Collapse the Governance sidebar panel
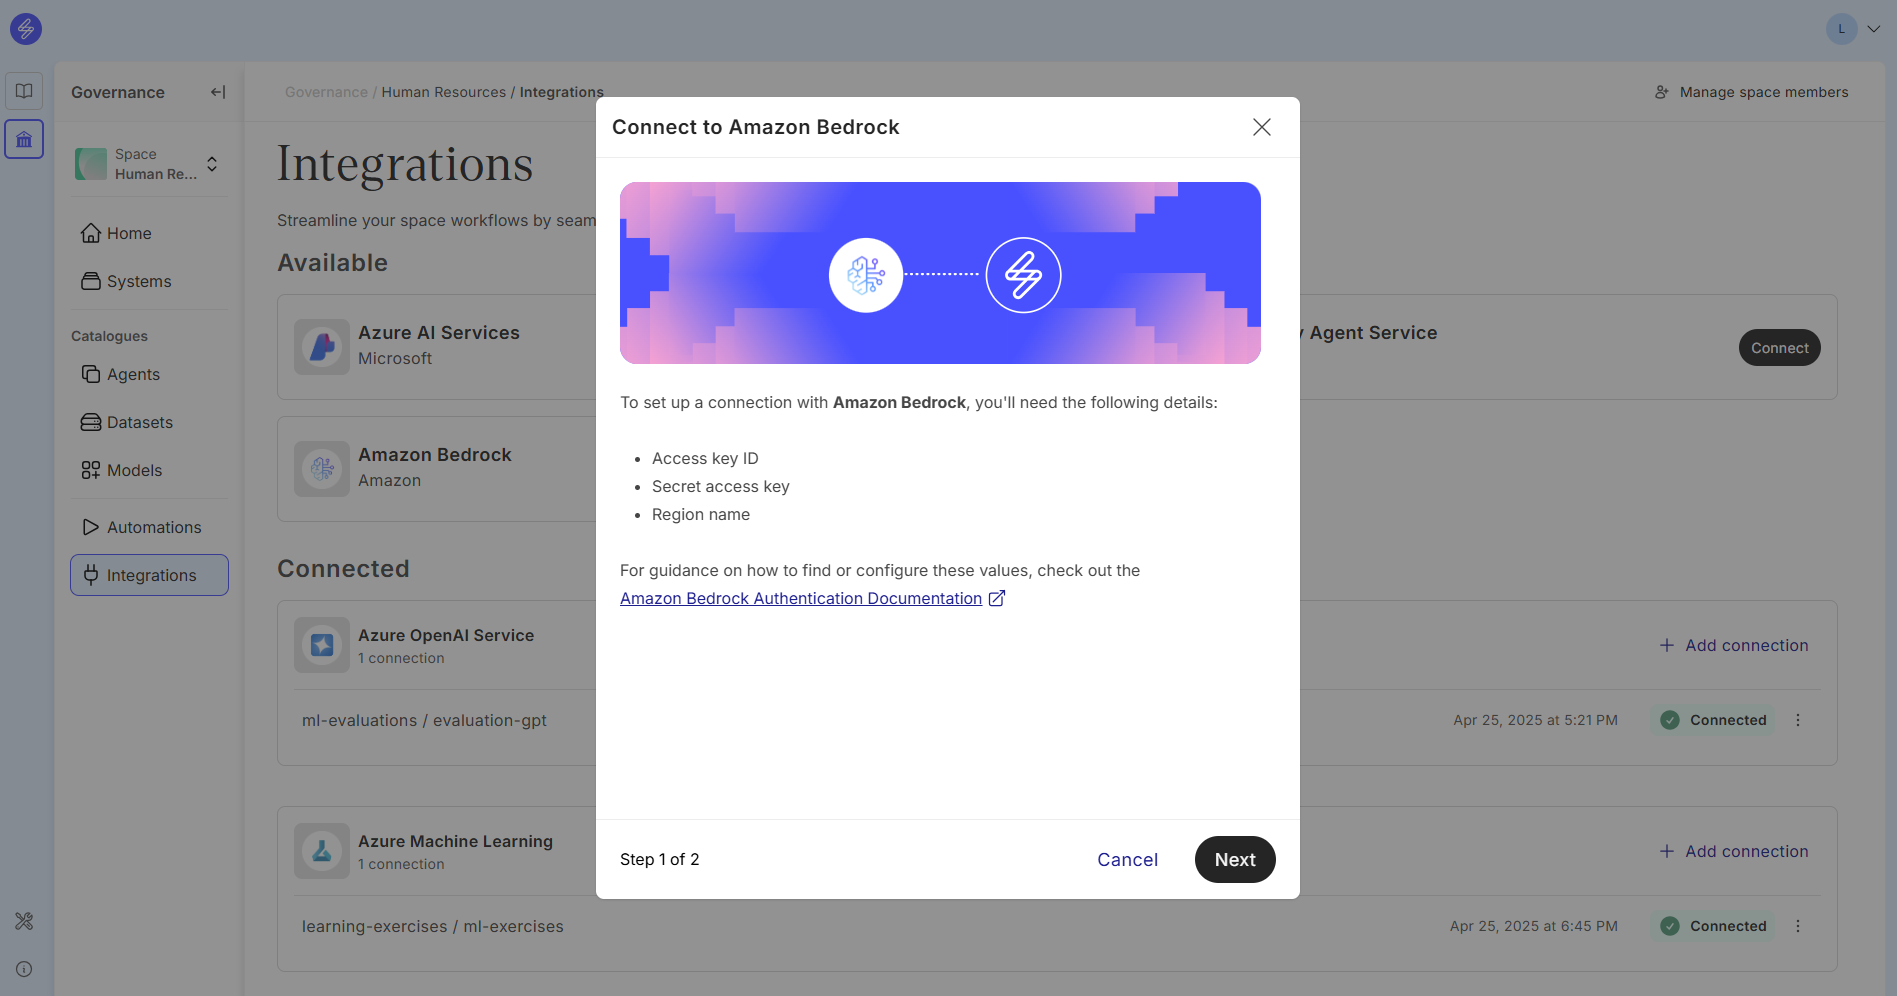 pos(218,92)
